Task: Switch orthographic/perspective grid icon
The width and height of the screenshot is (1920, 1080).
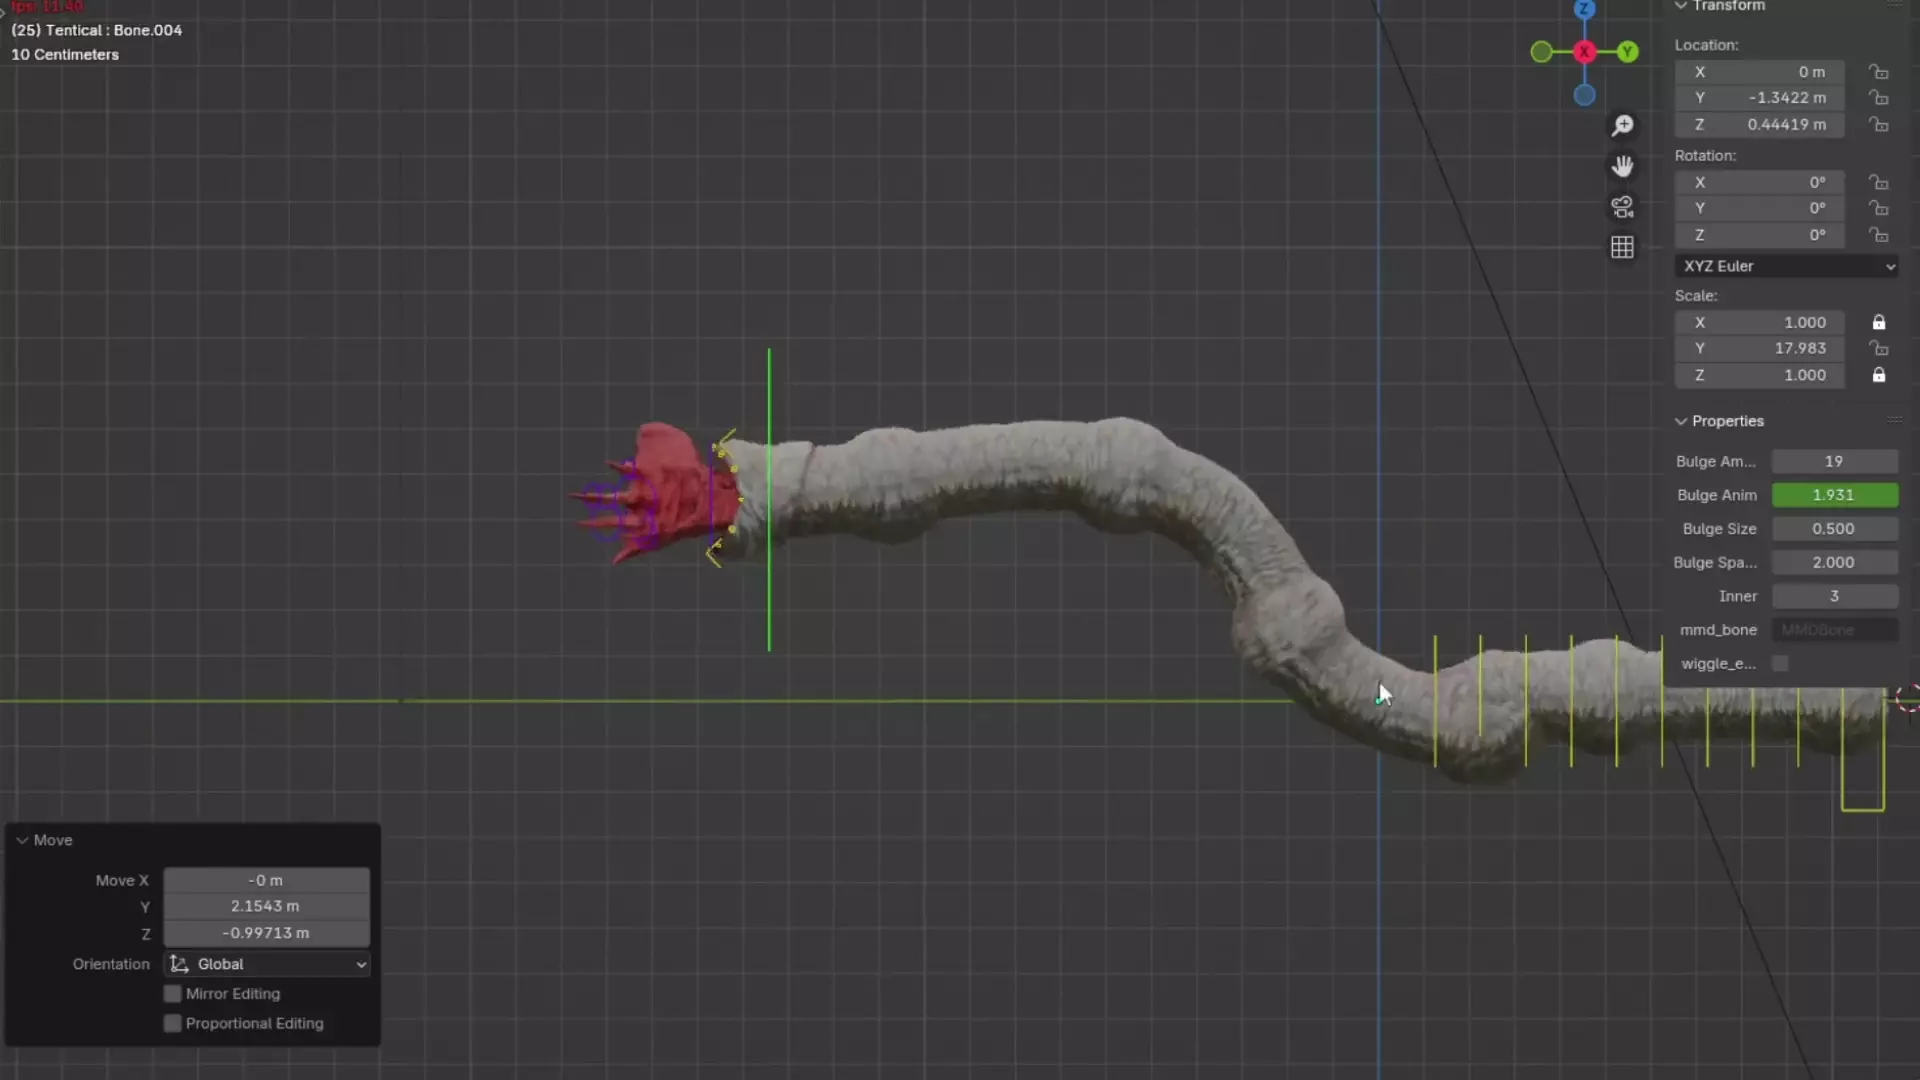Action: coord(1622,247)
